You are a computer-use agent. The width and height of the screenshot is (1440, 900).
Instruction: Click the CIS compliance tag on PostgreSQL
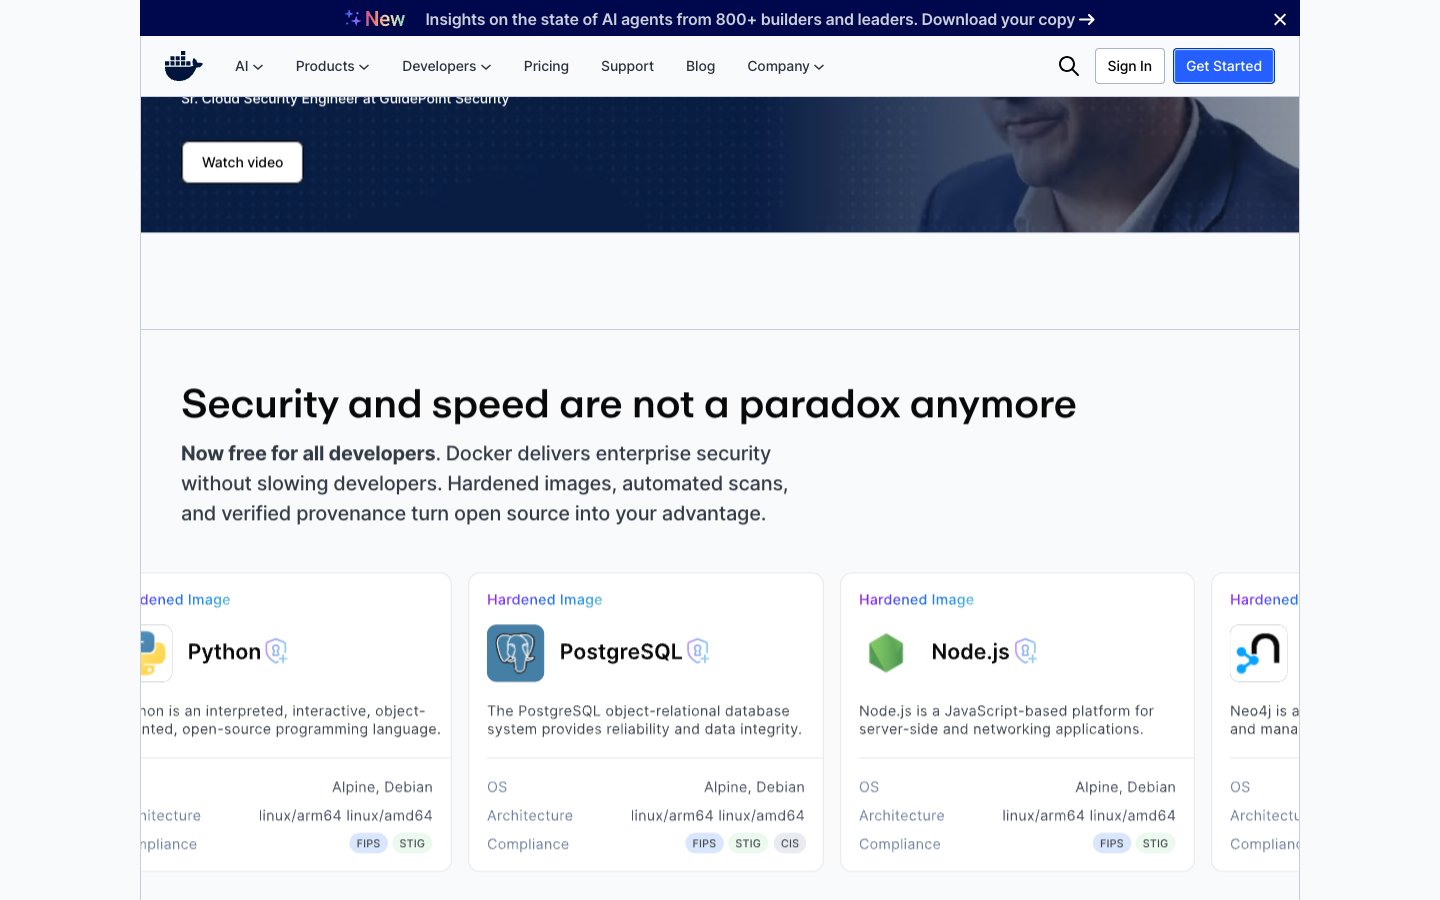[x=789, y=843]
